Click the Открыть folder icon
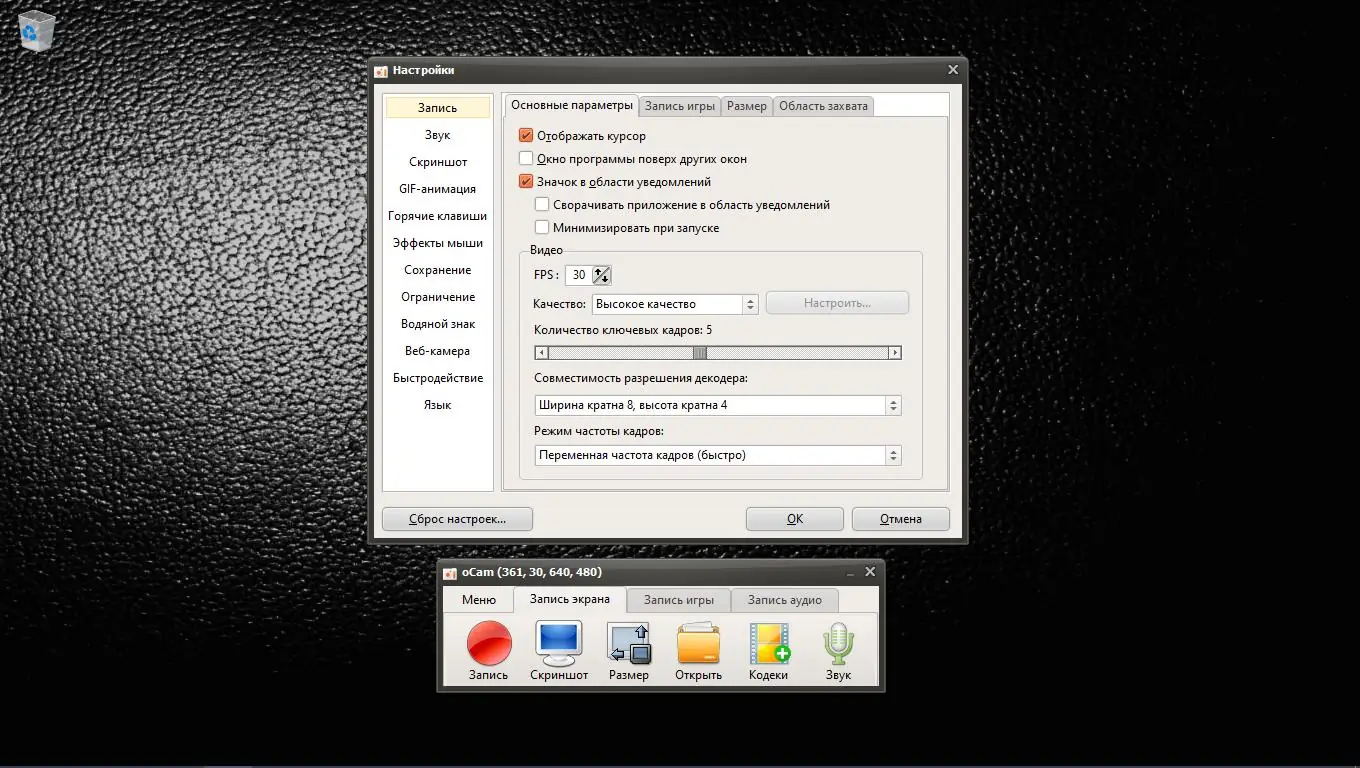1360x768 pixels. [698, 643]
